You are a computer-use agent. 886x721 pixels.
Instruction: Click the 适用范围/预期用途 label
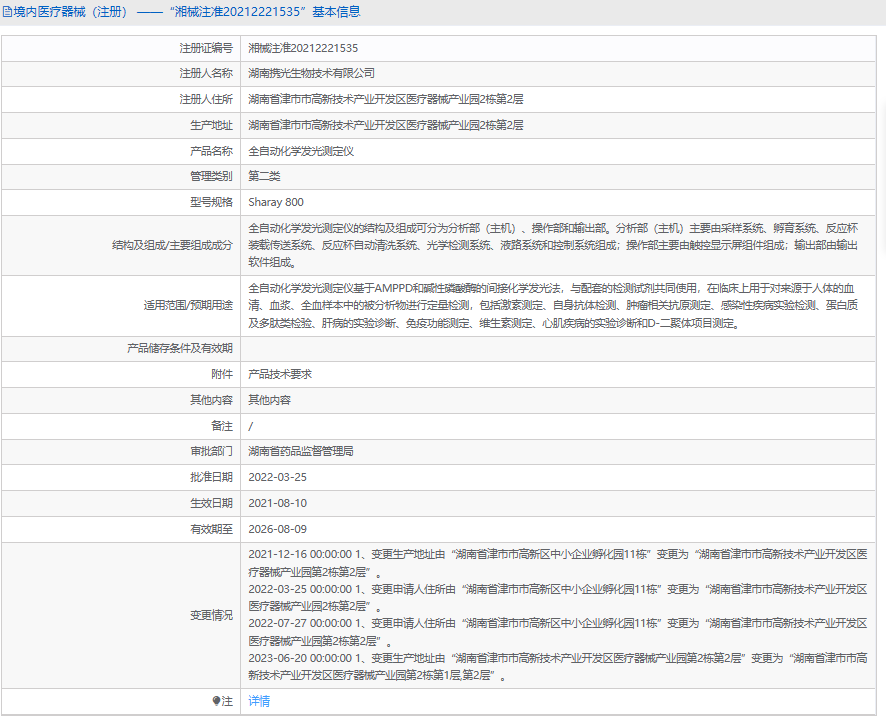pyautogui.click(x=188, y=306)
